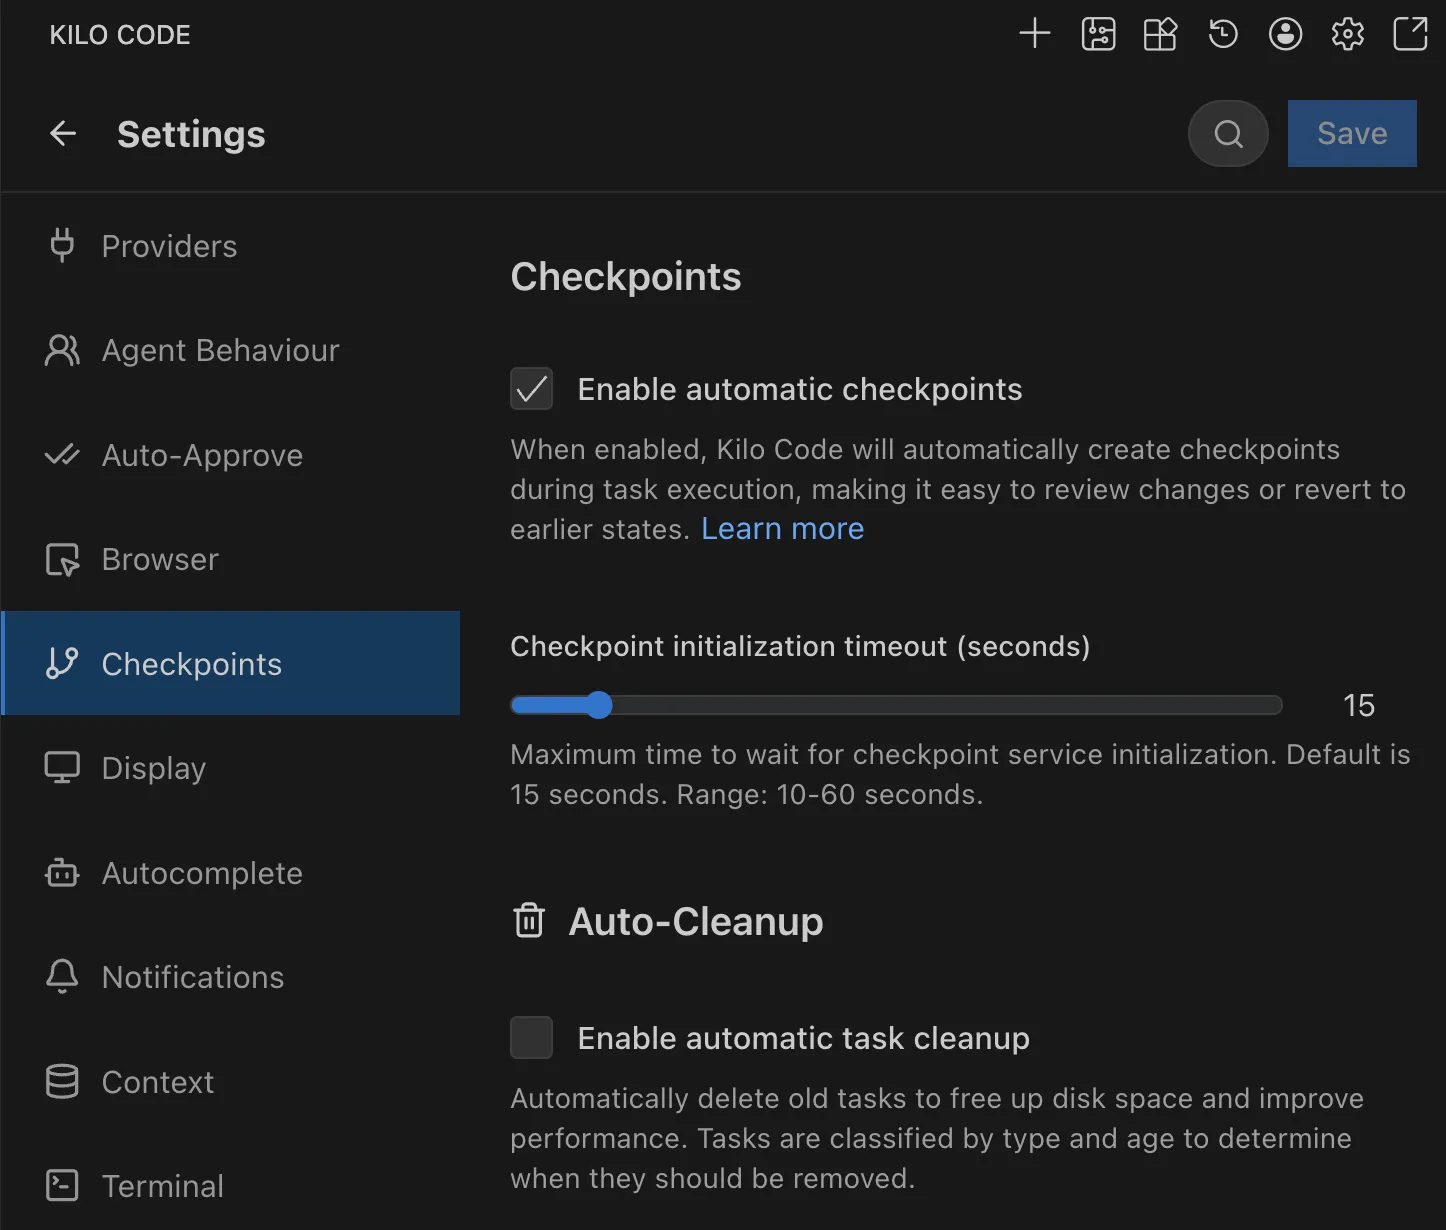Viewport: 1446px width, 1230px height.
Task: Open the settings gear icon
Action: (x=1347, y=34)
